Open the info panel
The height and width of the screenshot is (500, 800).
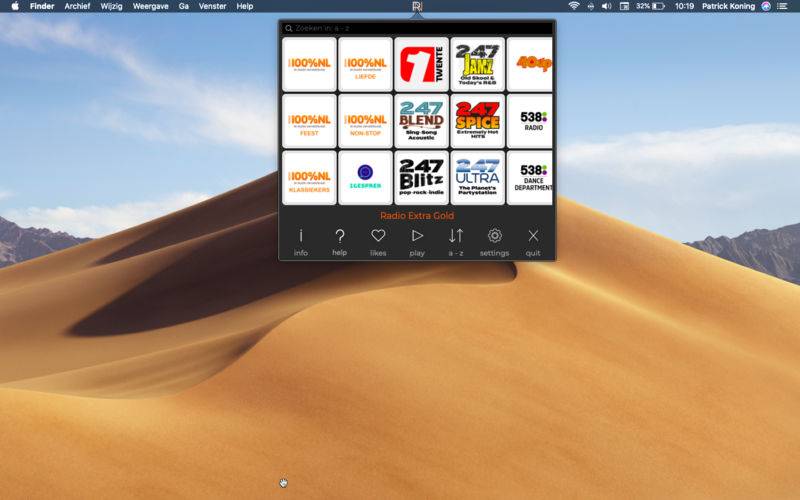301,242
